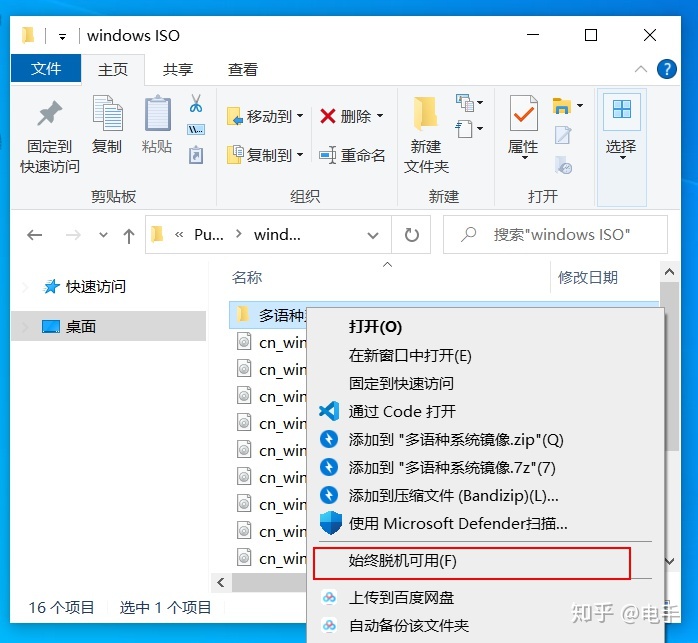Open the New item dropdown arrow
Viewport: 698px width, 643px height.
[x=480, y=102]
